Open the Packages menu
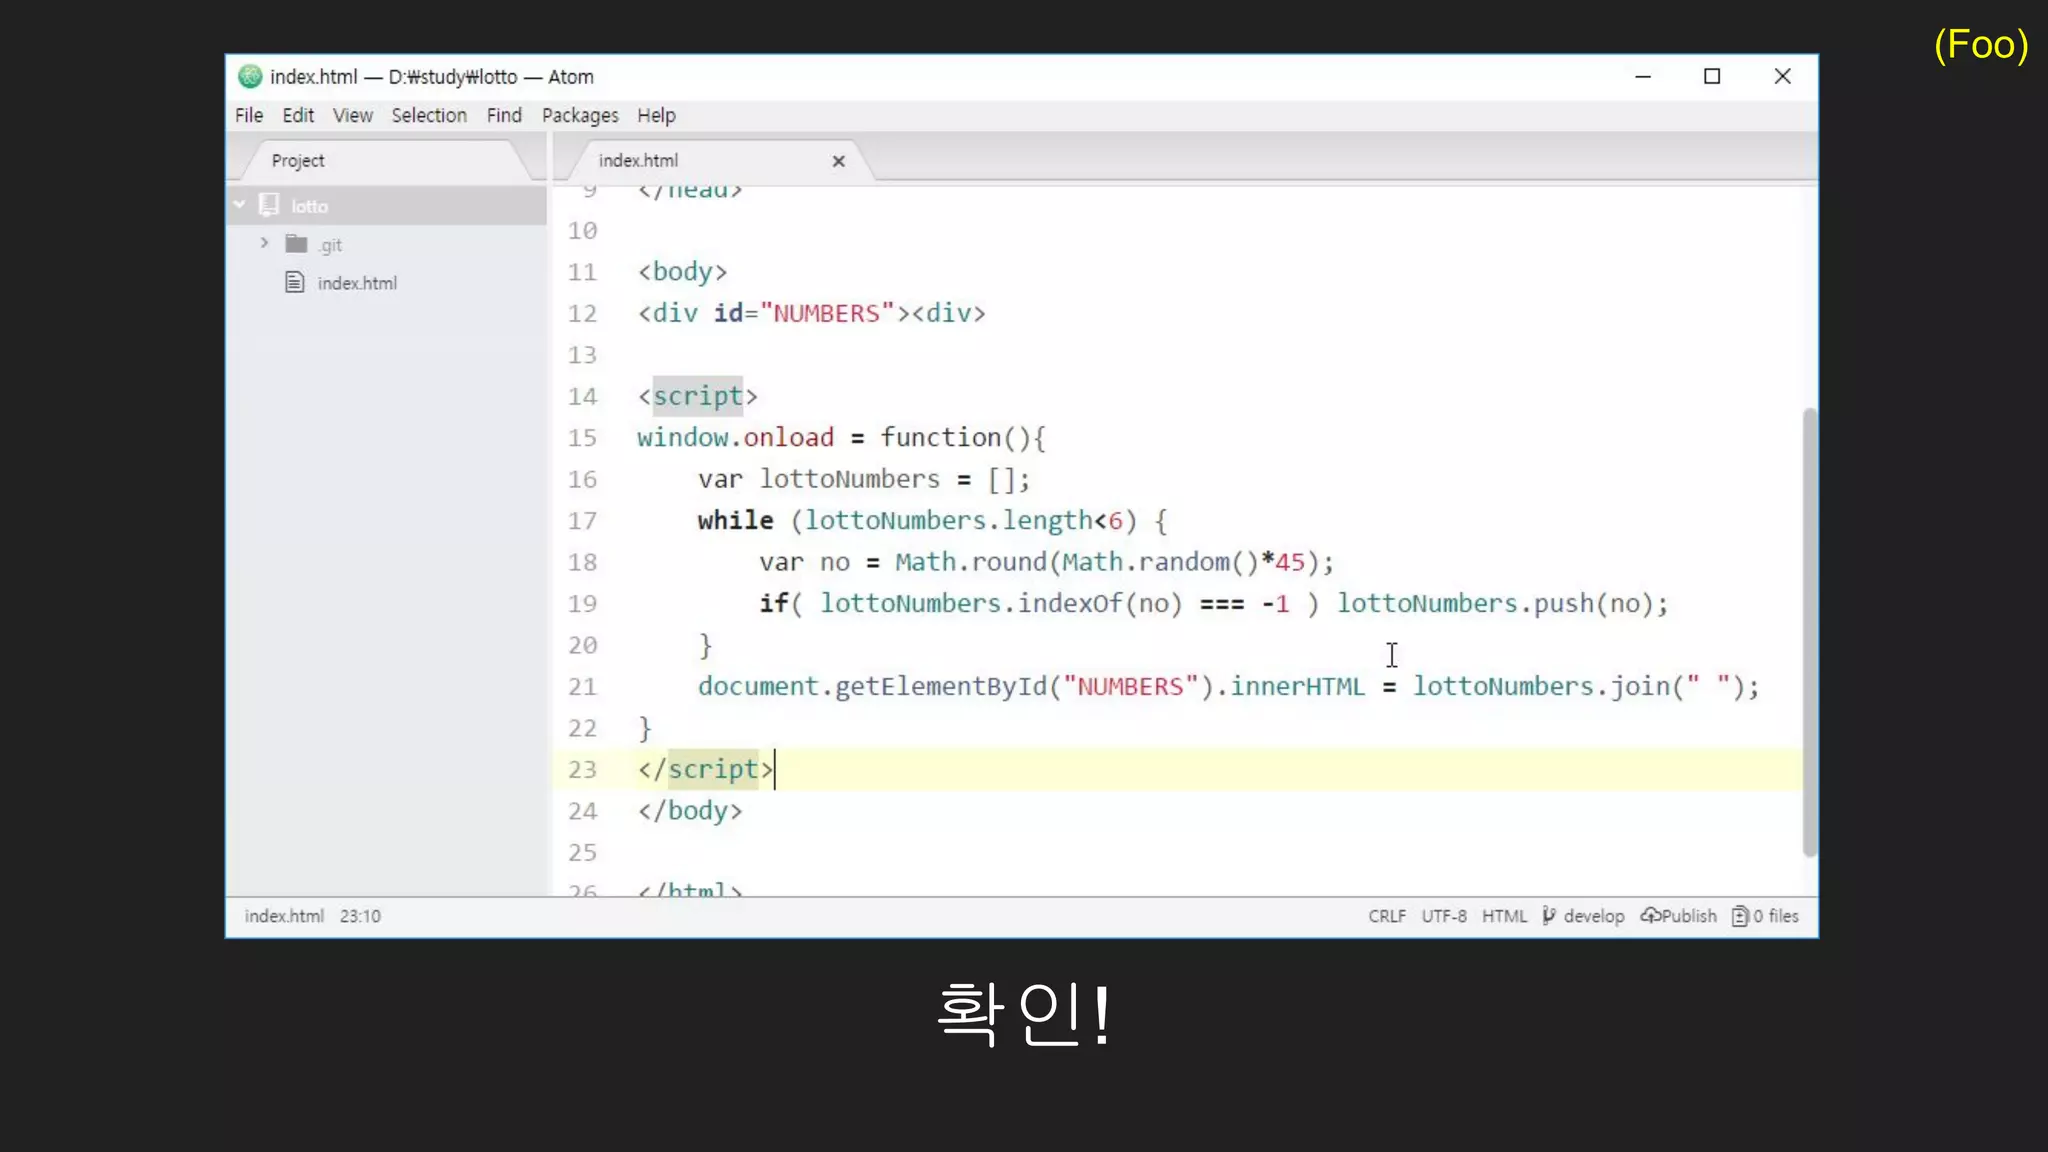The height and width of the screenshot is (1152, 2048). click(579, 116)
